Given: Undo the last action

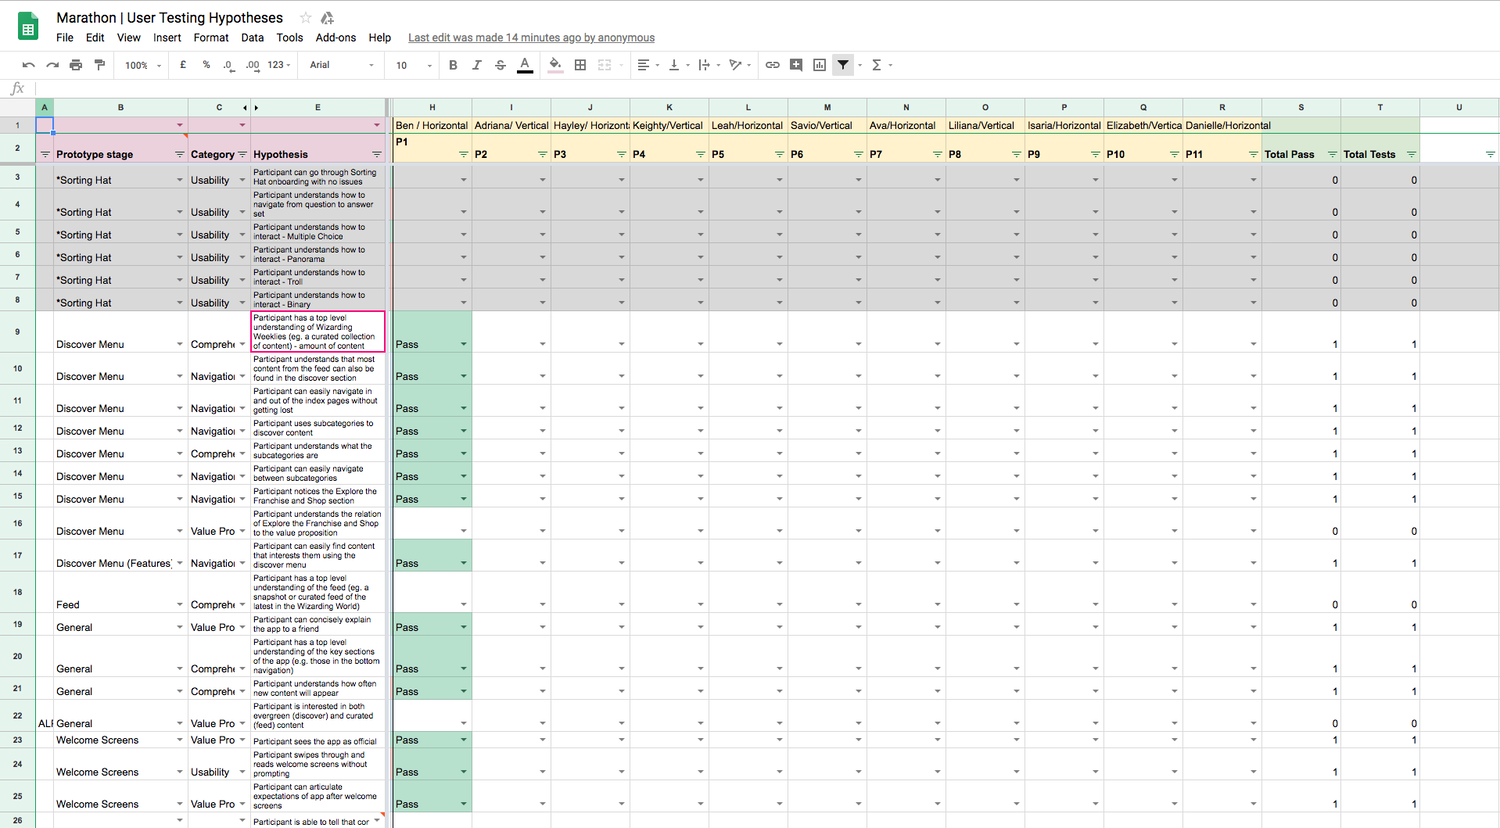Looking at the screenshot, I should point(29,65).
